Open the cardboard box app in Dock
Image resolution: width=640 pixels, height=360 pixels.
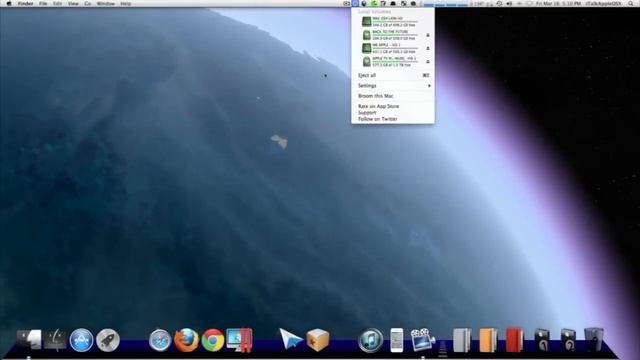(318, 340)
